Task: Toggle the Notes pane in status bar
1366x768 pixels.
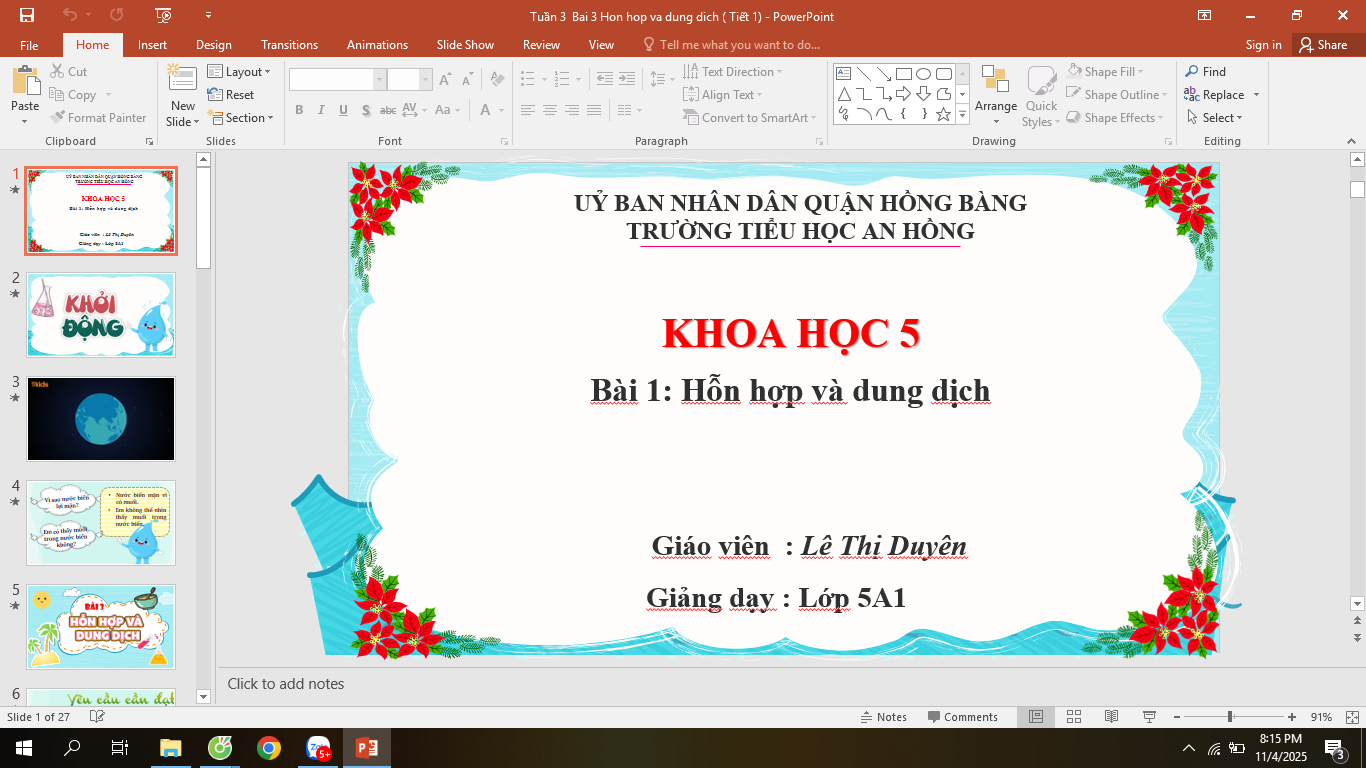Action: point(884,717)
